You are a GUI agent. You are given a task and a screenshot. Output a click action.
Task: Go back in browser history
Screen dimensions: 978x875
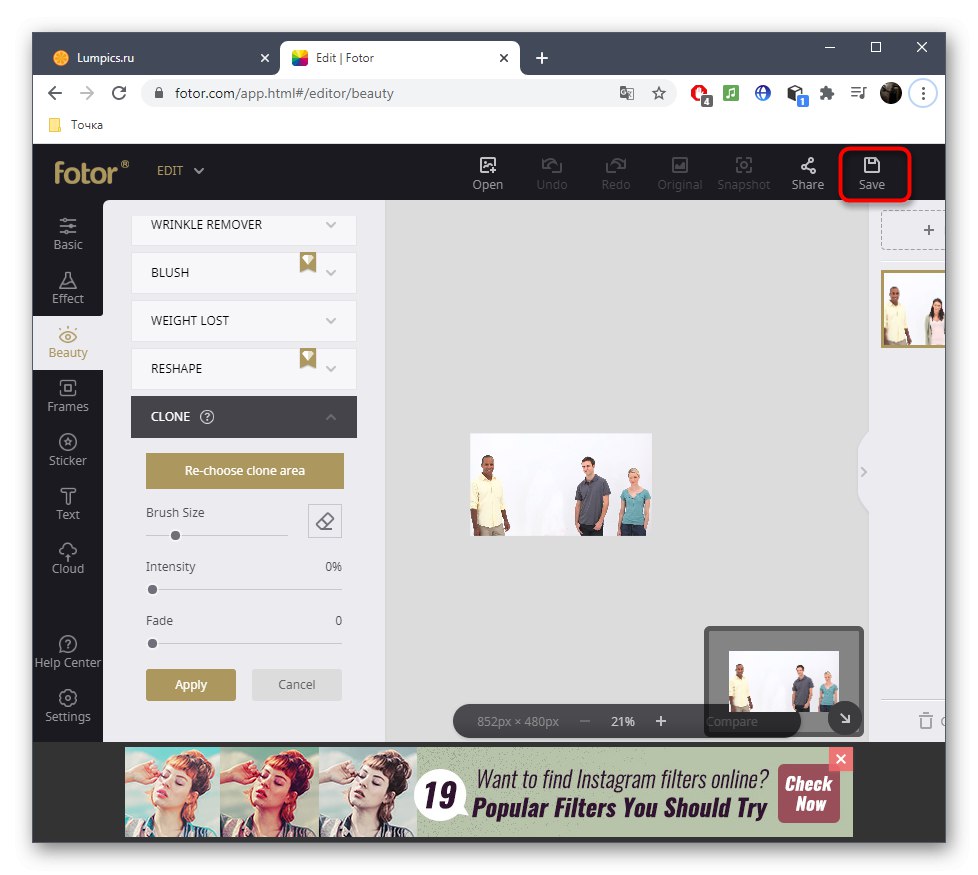[x=56, y=93]
